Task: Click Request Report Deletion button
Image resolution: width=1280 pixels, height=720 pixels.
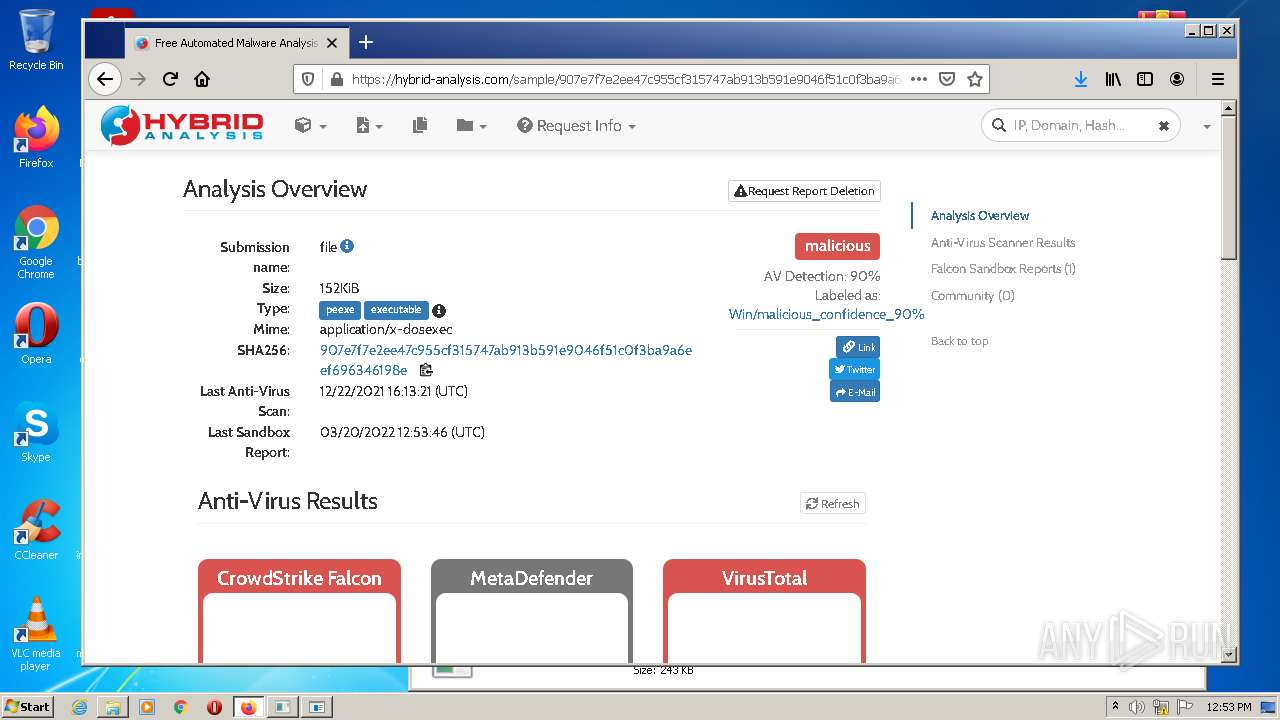Action: coord(804,191)
